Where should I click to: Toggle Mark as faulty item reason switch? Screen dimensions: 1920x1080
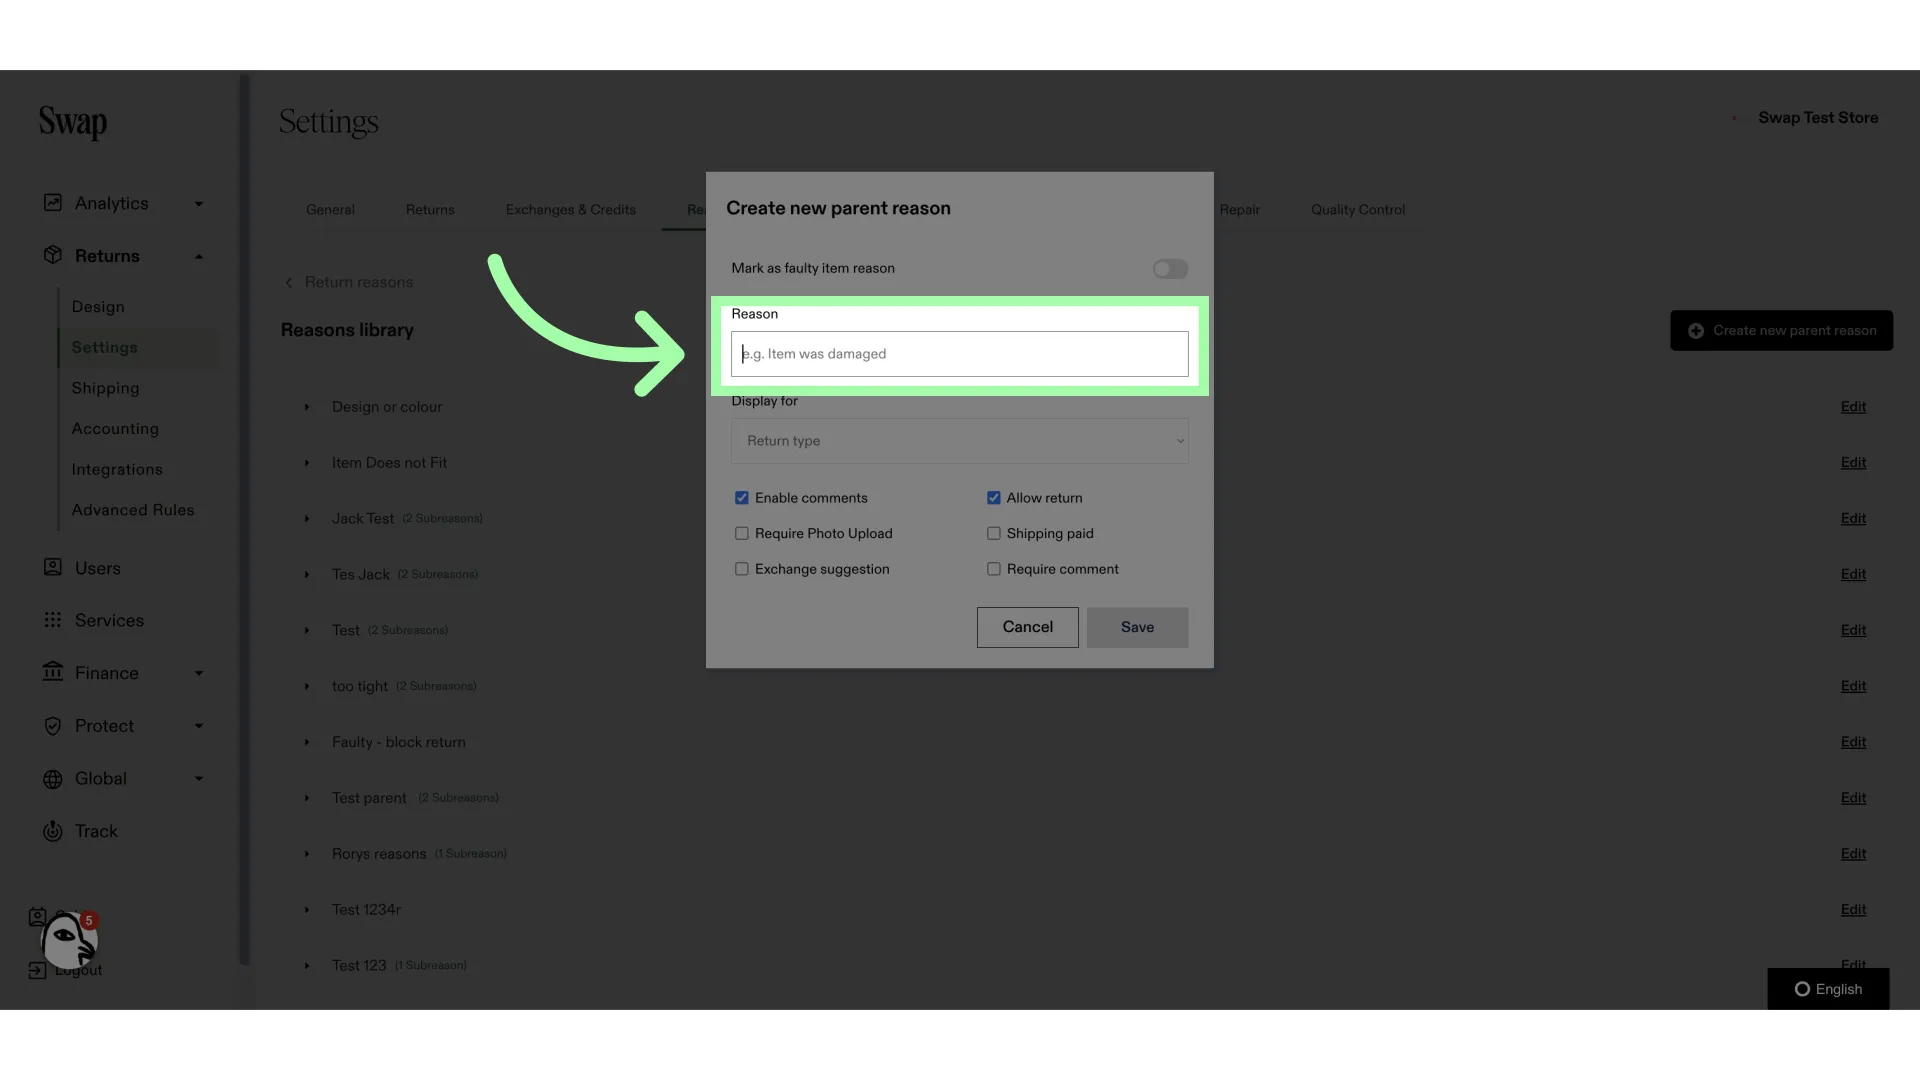(1170, 269)
